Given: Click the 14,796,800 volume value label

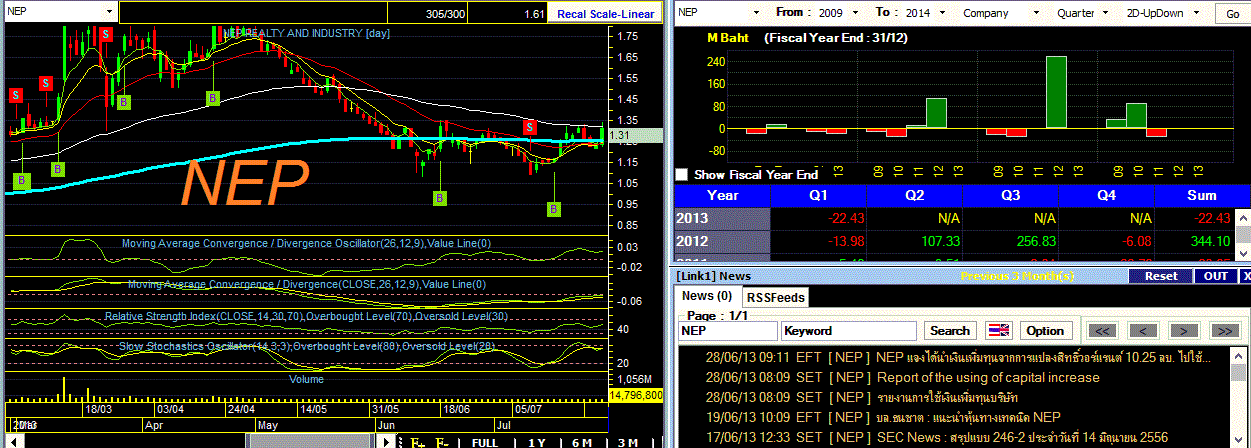Looking at the screenshot, I should click(x=636, y=396).
